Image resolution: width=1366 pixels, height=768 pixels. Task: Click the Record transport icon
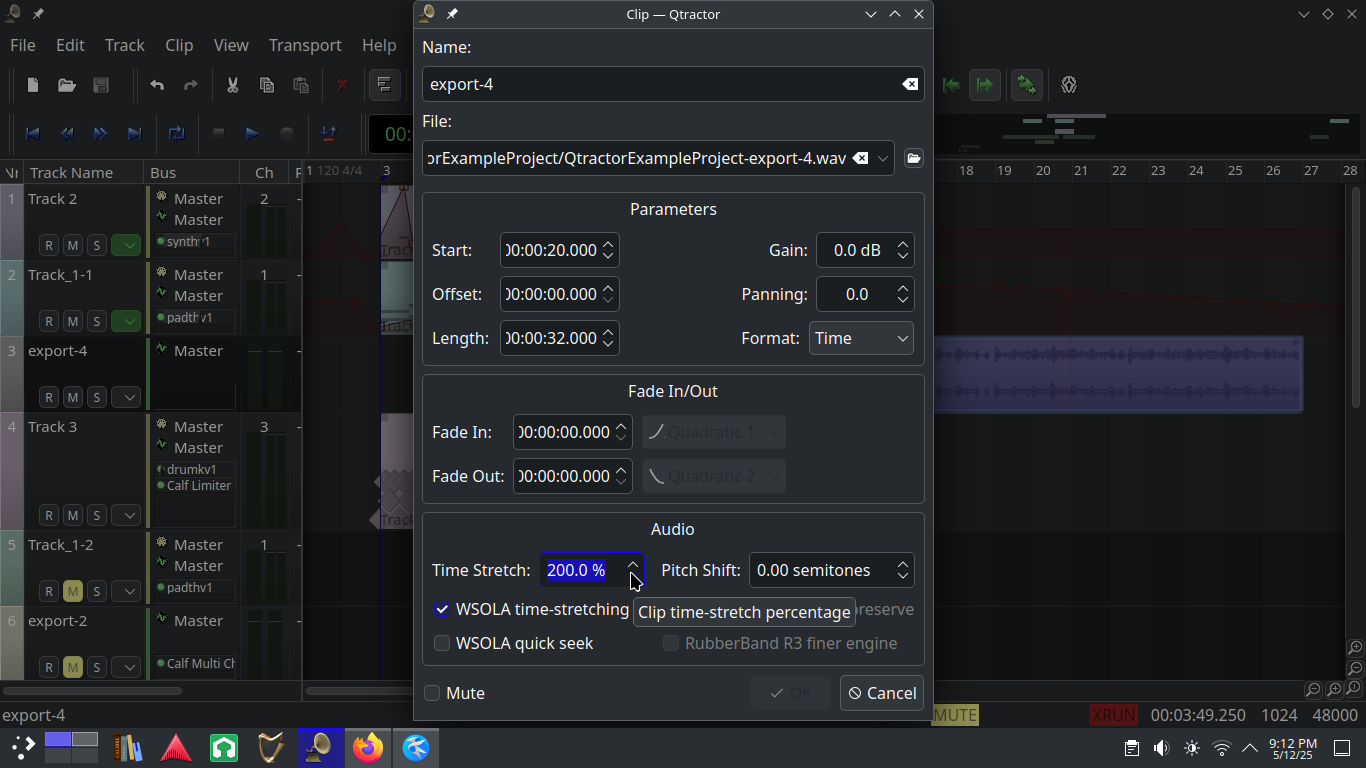click(286, 134)
